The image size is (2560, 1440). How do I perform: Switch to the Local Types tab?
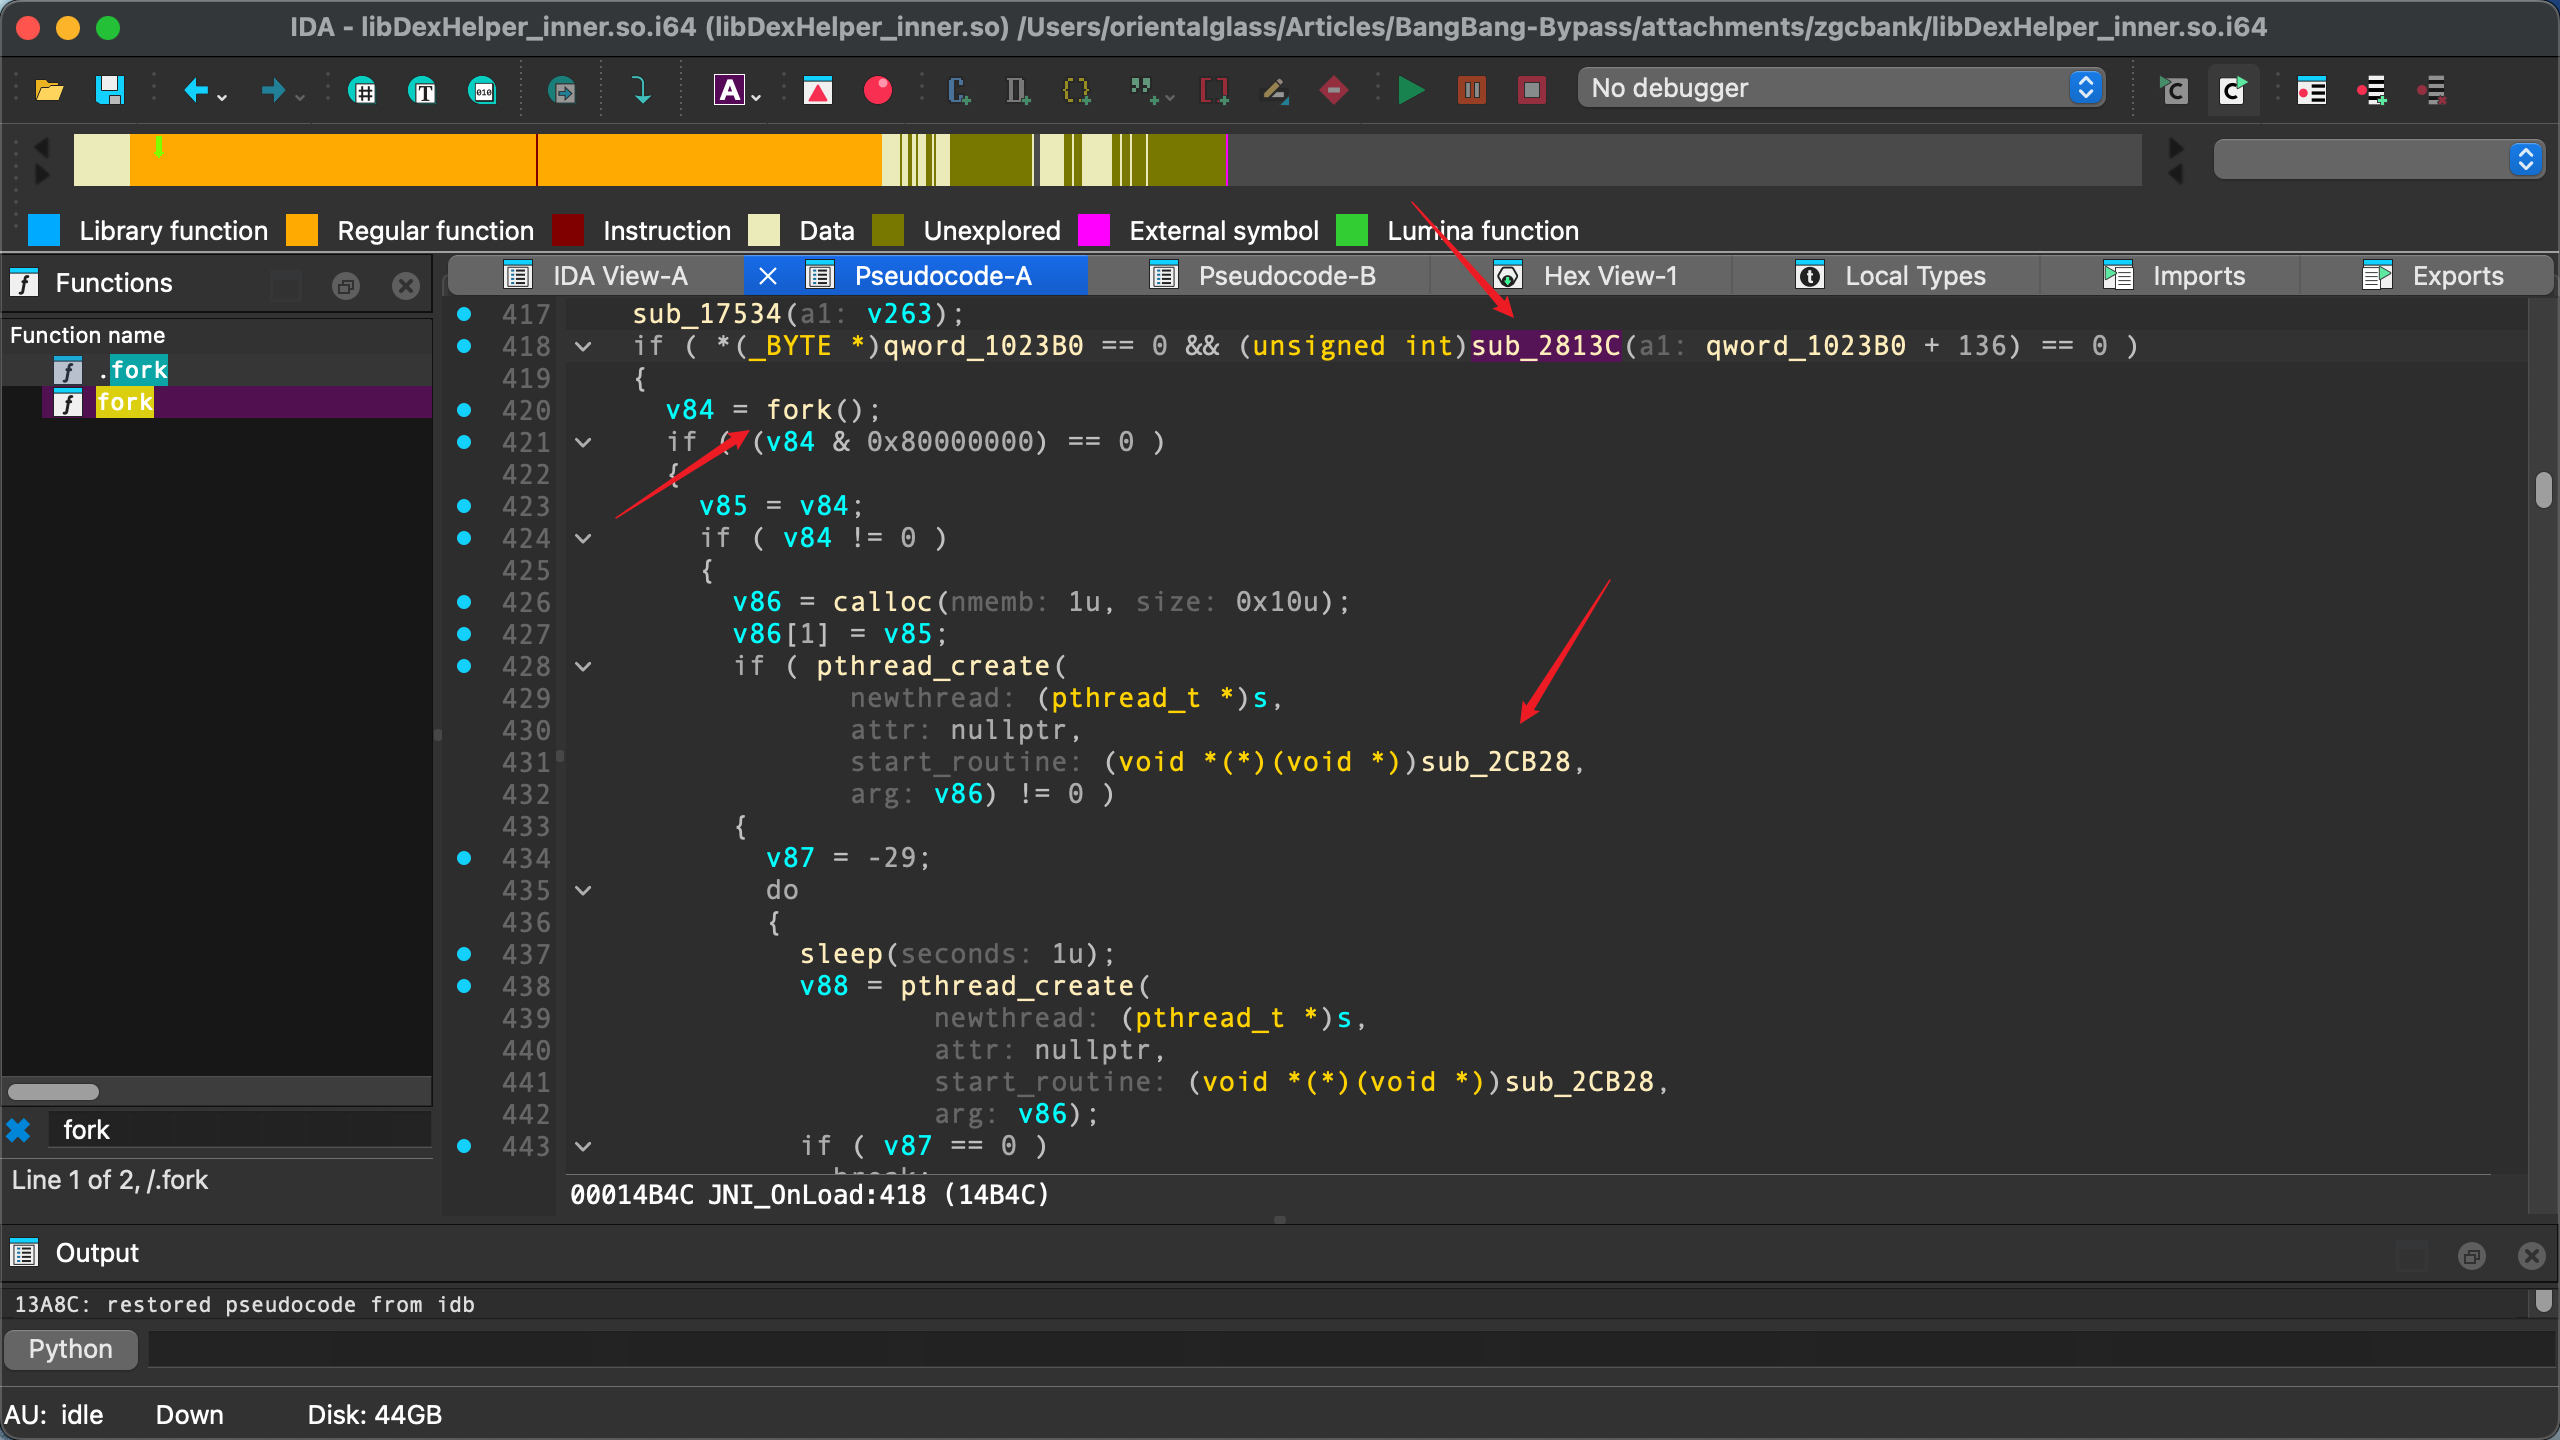pyautogui.click(x=1890, y=276)
